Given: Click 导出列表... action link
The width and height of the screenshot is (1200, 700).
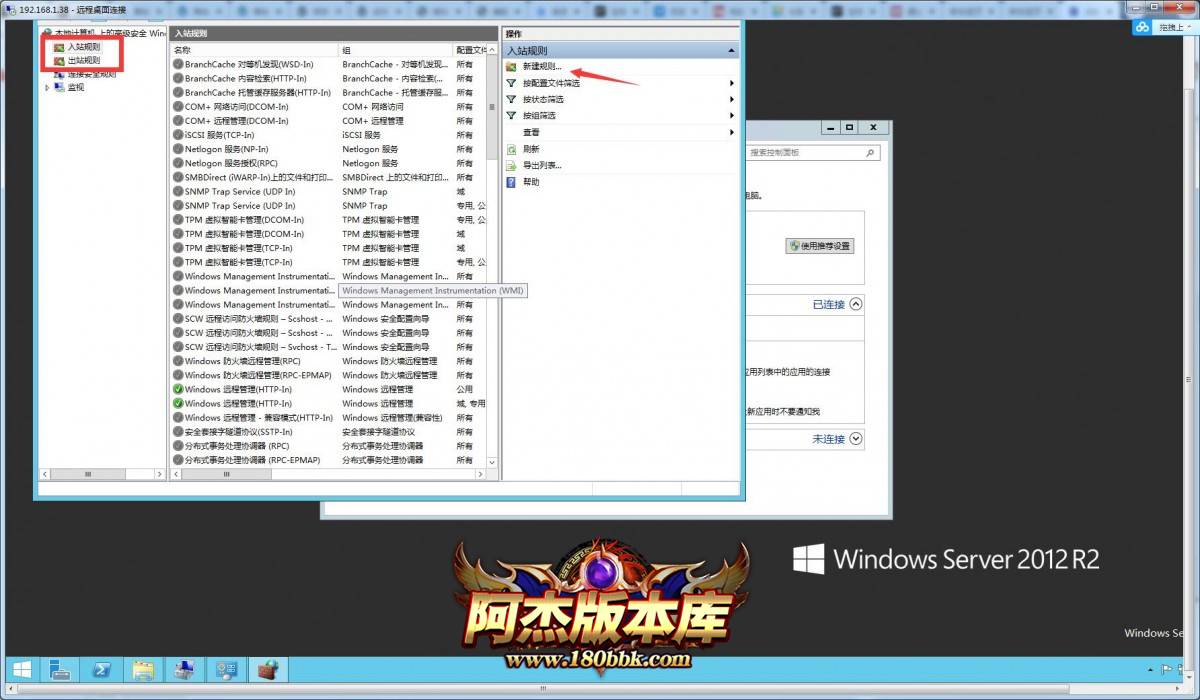Looking at the screenshot, I should tap(542, 165).
